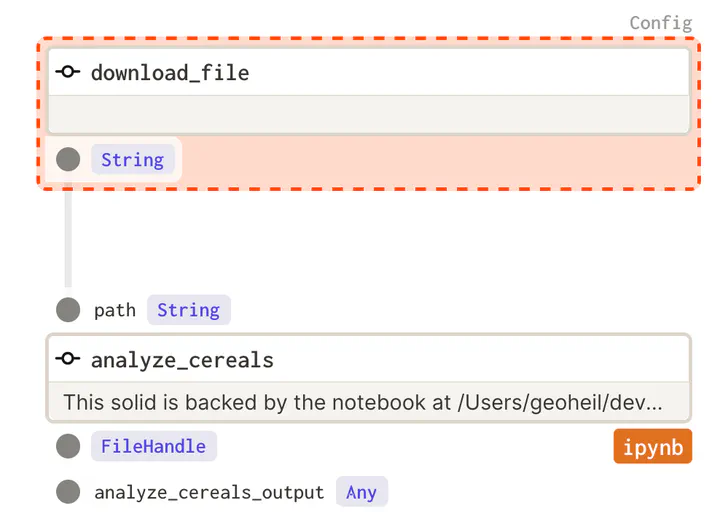Click the String type tag beside path
This screenshot has width=720, height=519.
(x=188, y=310)
